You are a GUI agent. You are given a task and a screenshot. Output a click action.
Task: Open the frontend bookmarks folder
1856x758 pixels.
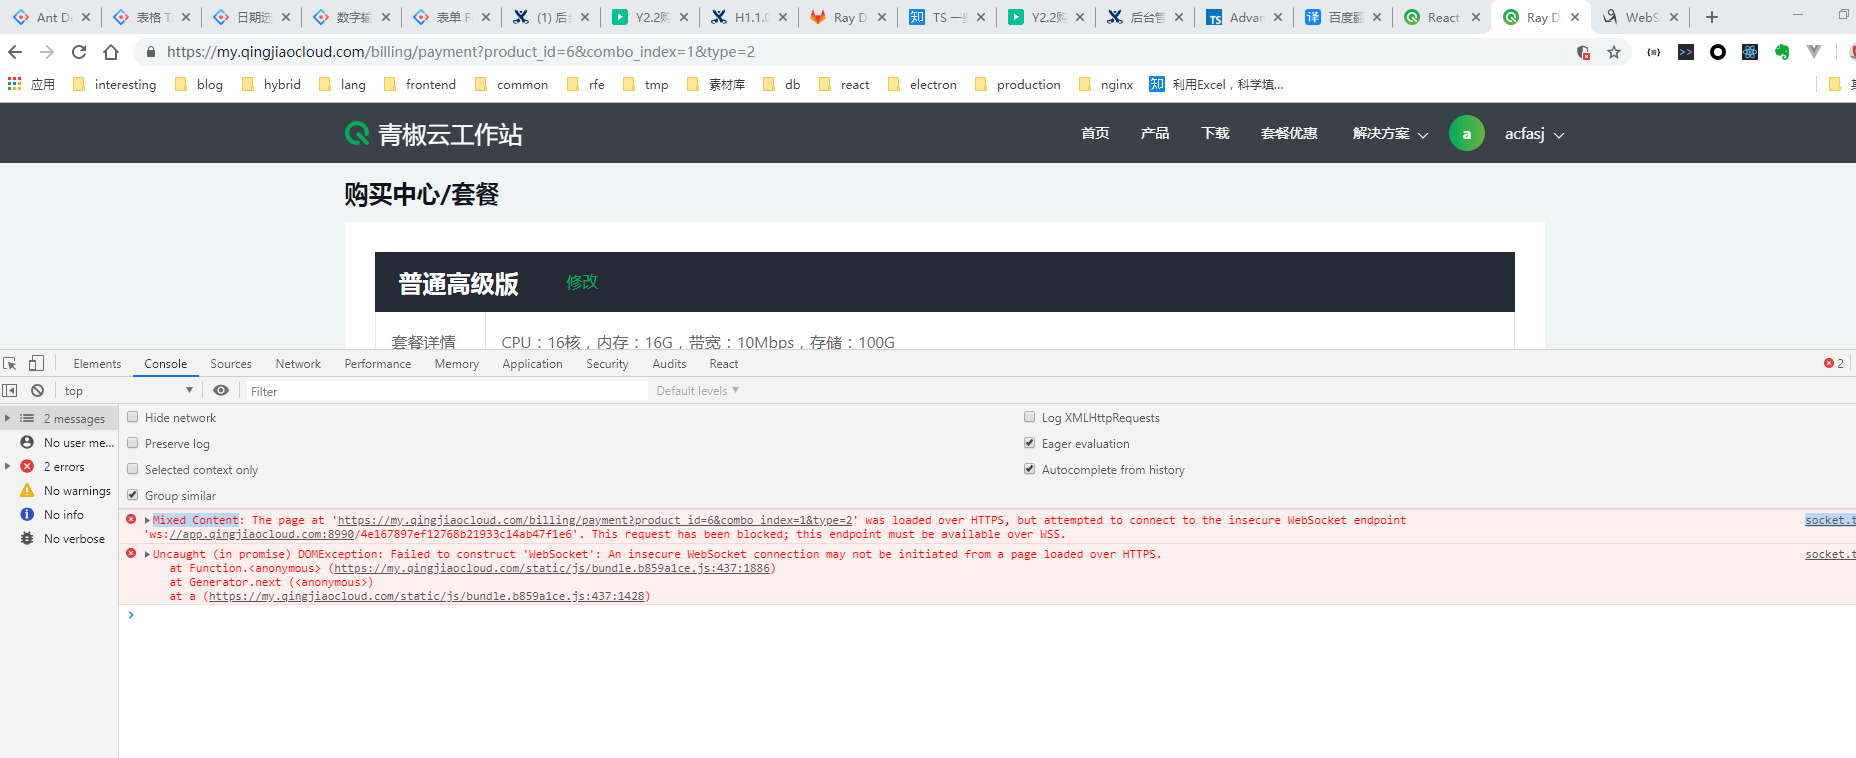420,84
